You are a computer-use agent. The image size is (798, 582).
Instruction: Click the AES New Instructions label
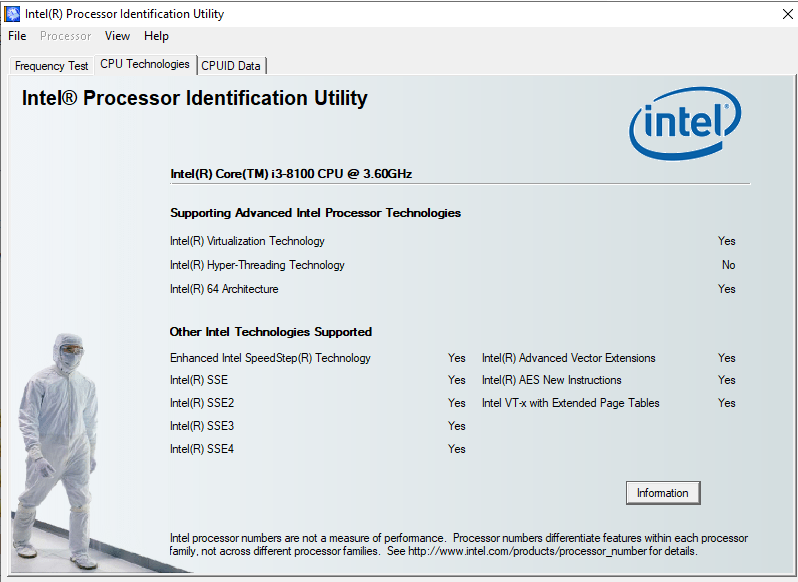click(552, 380)
